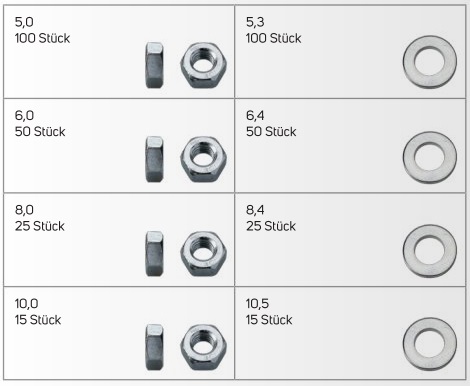The height and width of the screenshot is (386, 470).
Task: Click the front-view hex nut in the 8,0 cell
Action: pos(204,254)
